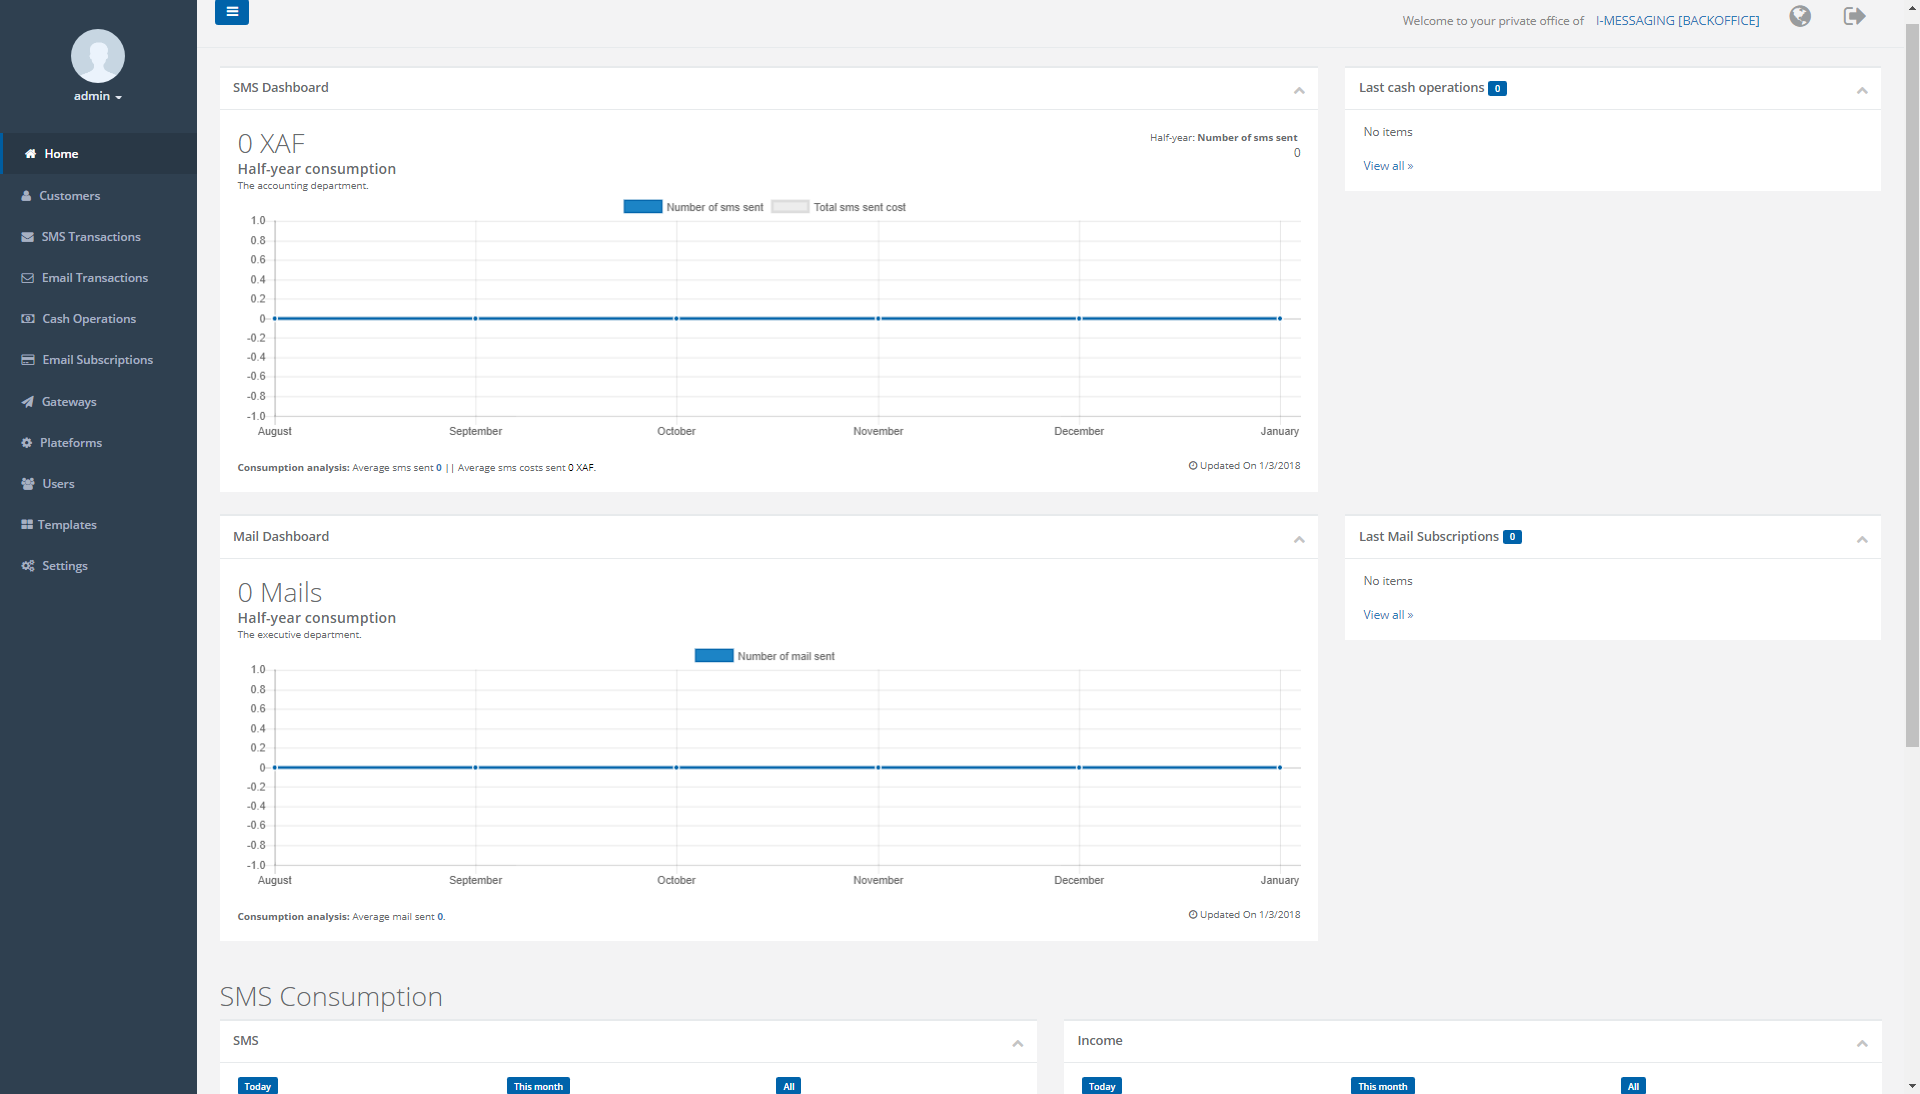Open the admin user dropdown

point(97,96)
